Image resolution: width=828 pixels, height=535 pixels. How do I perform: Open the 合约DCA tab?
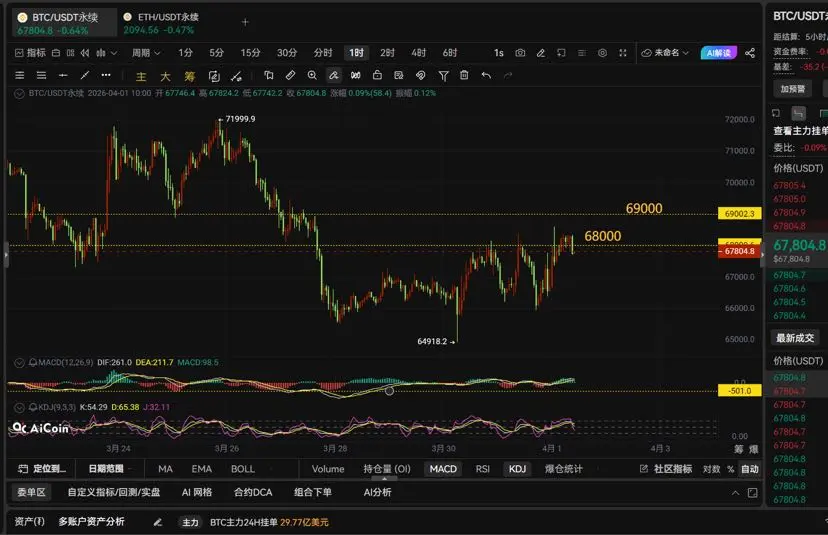[253, 493]
